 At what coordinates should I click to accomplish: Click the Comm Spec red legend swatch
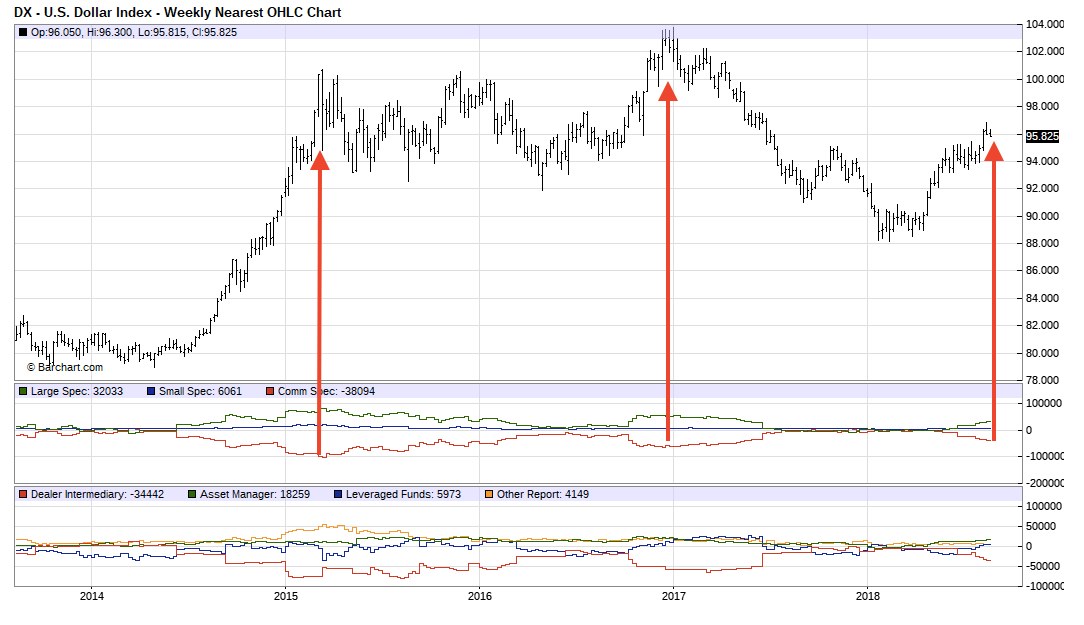pos(270,391)
